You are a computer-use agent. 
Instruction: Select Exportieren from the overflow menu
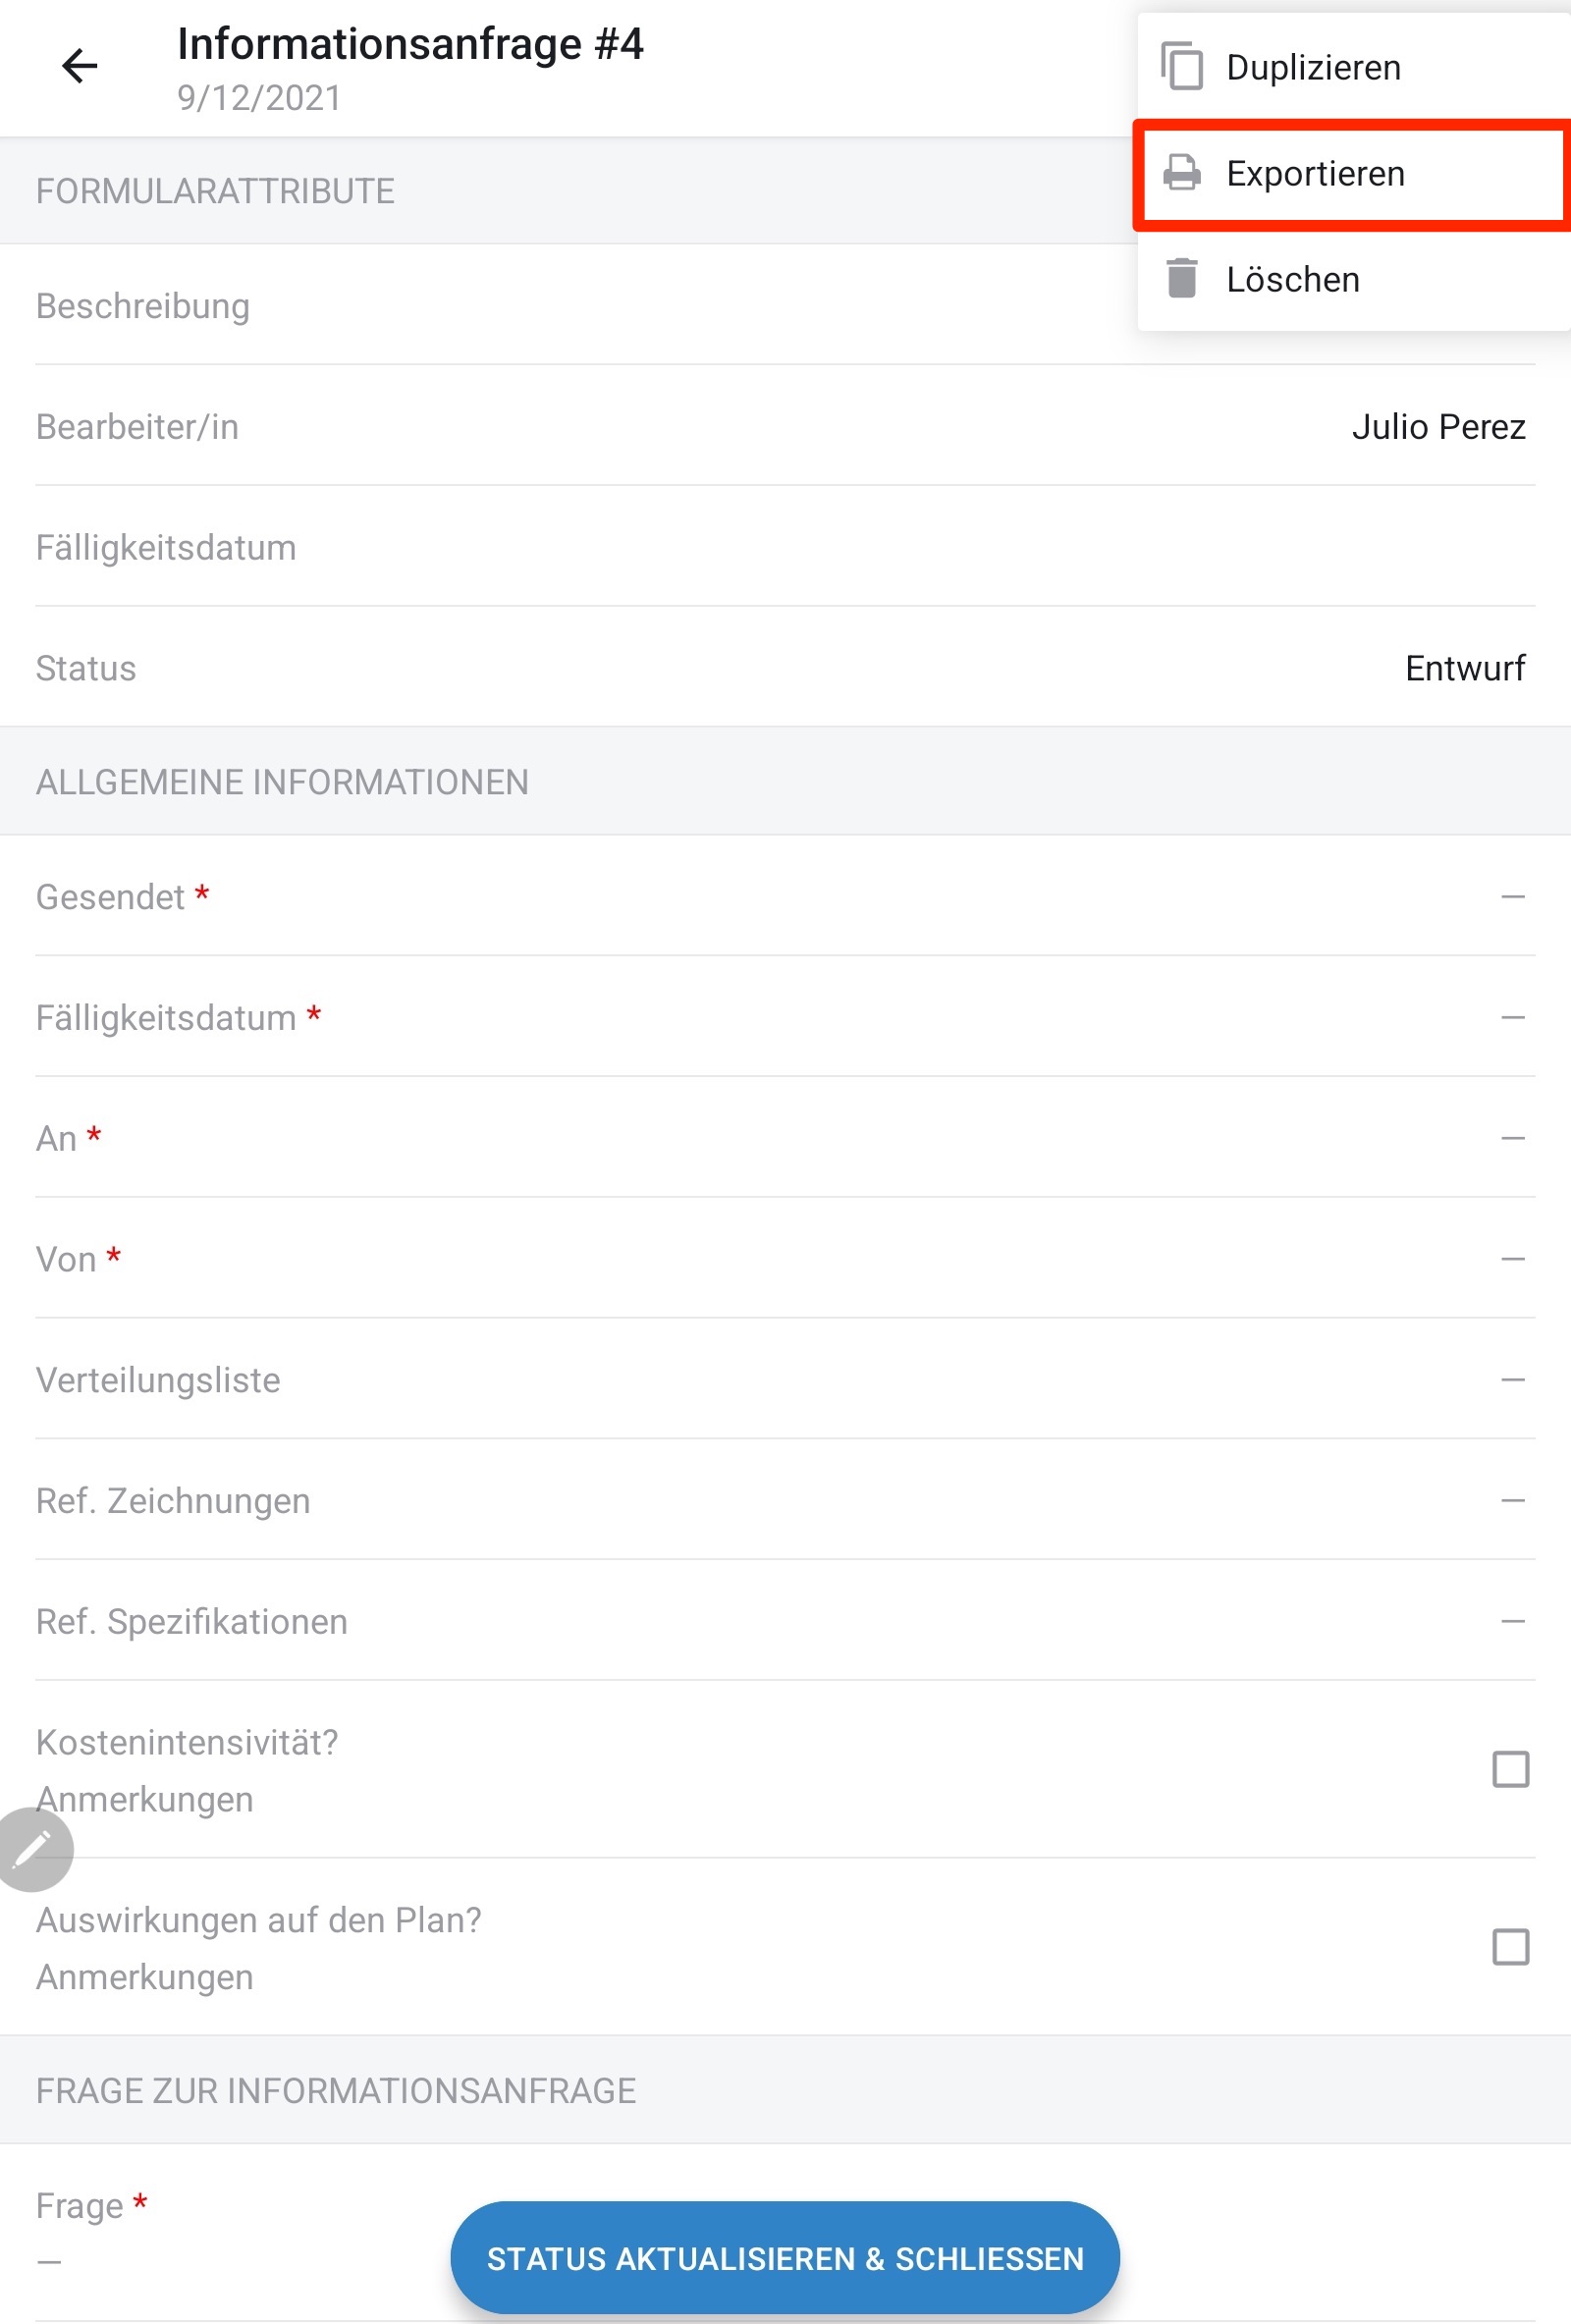point(1315,173)
